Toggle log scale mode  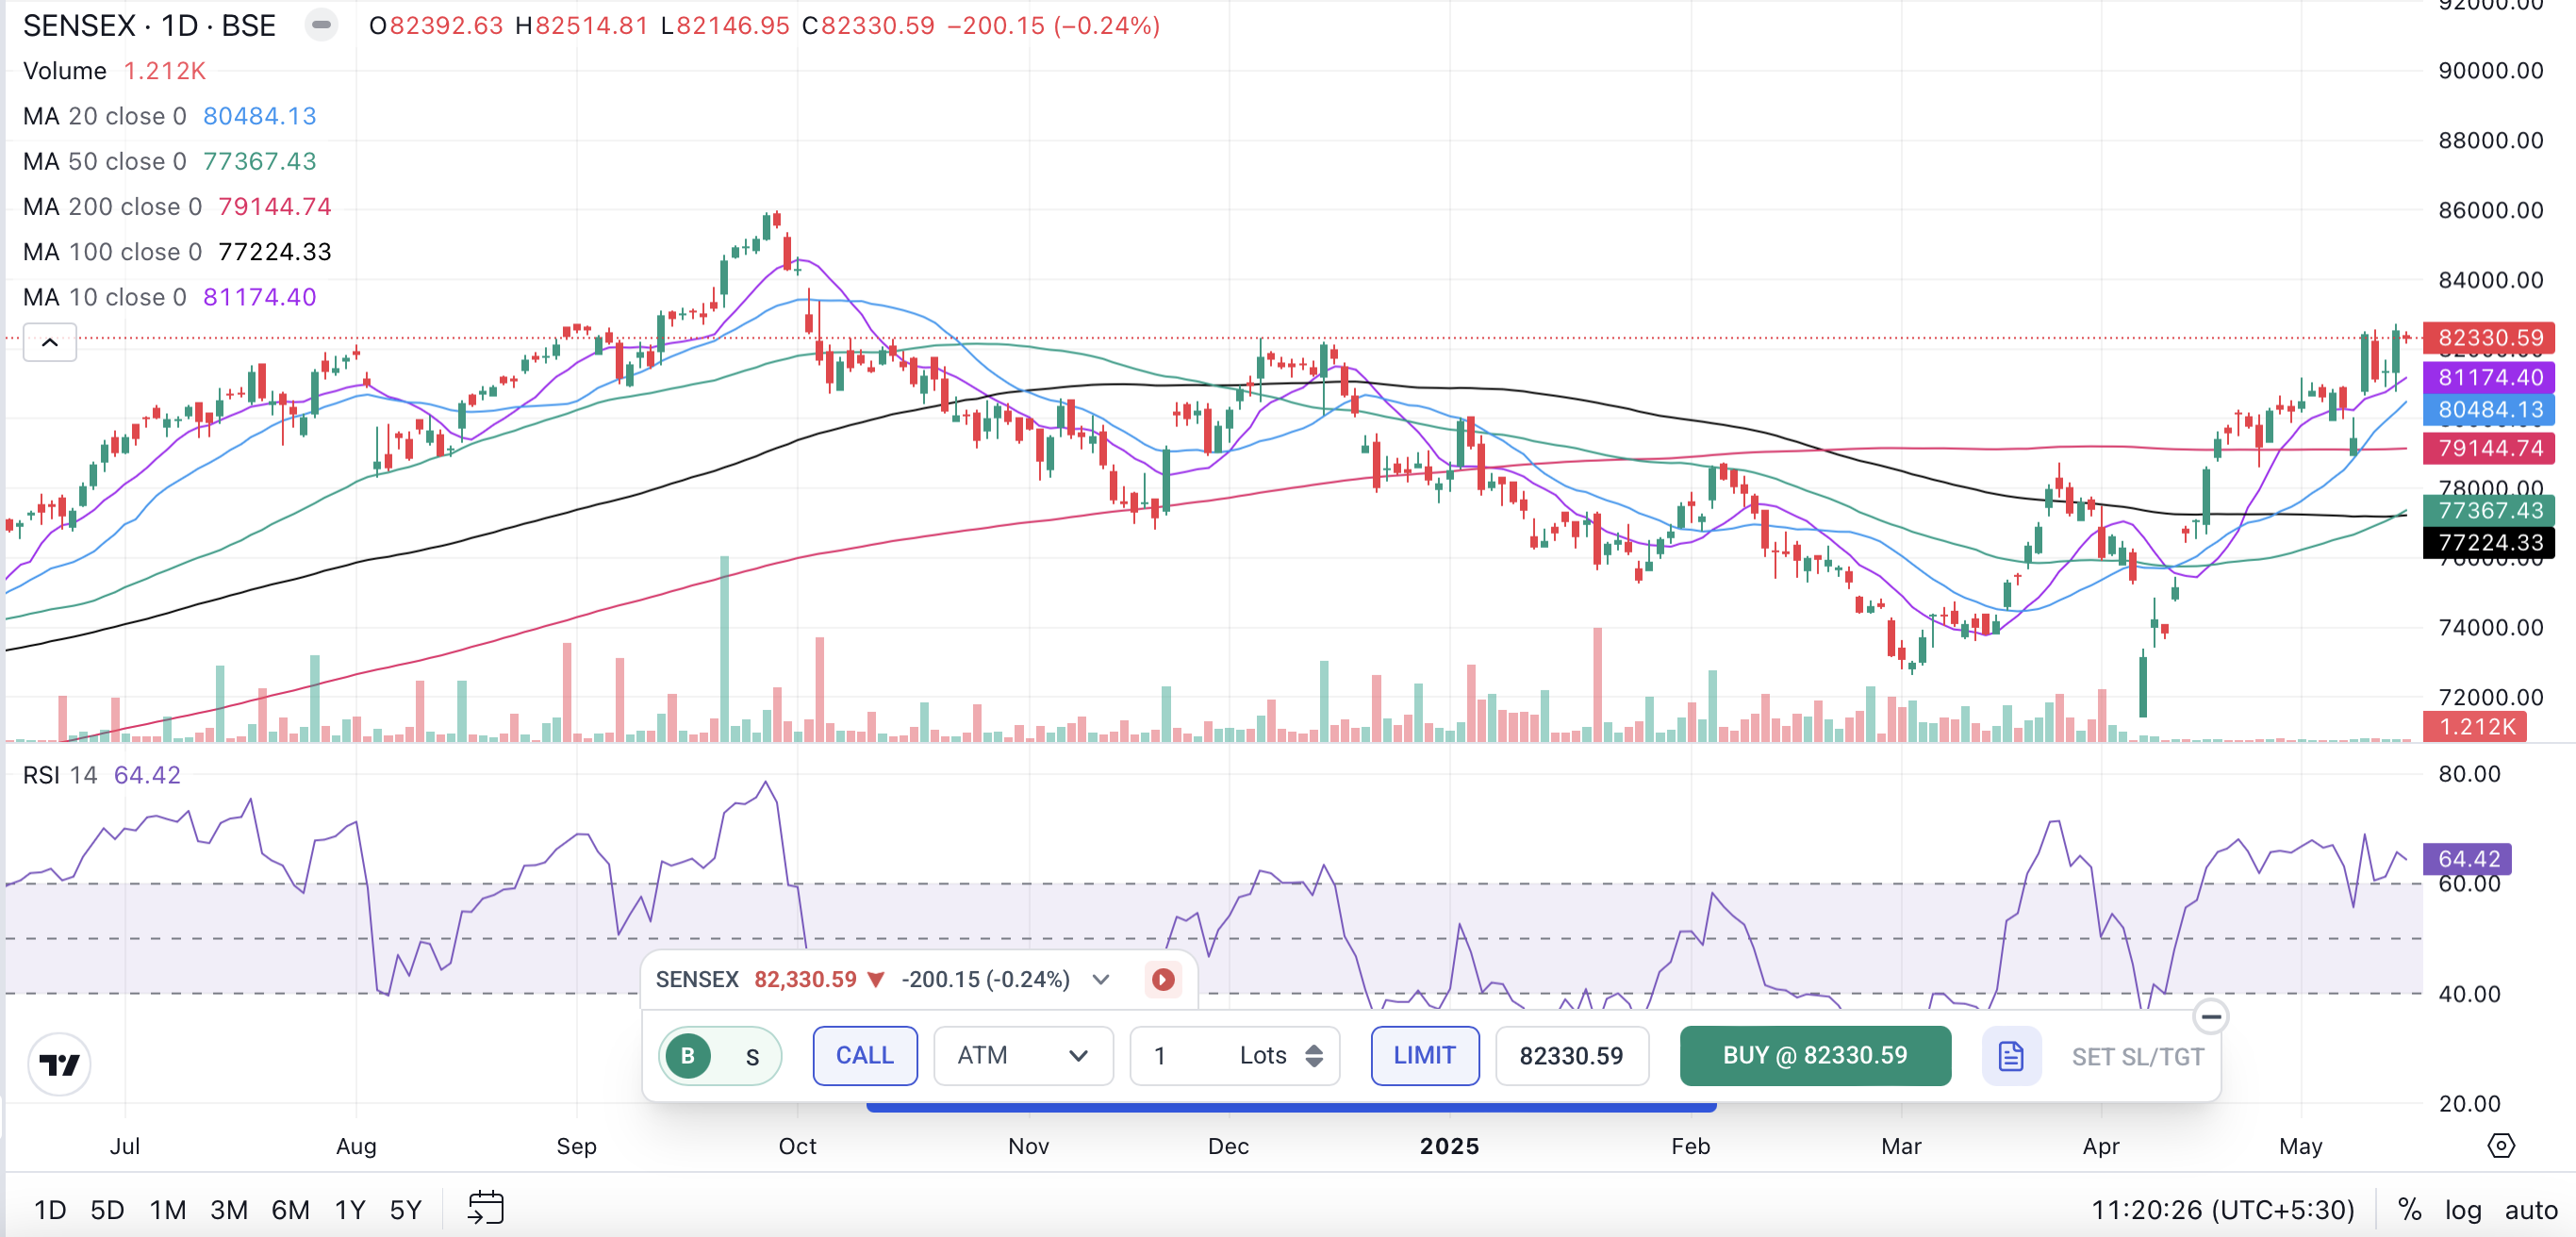(2463, 1210)
